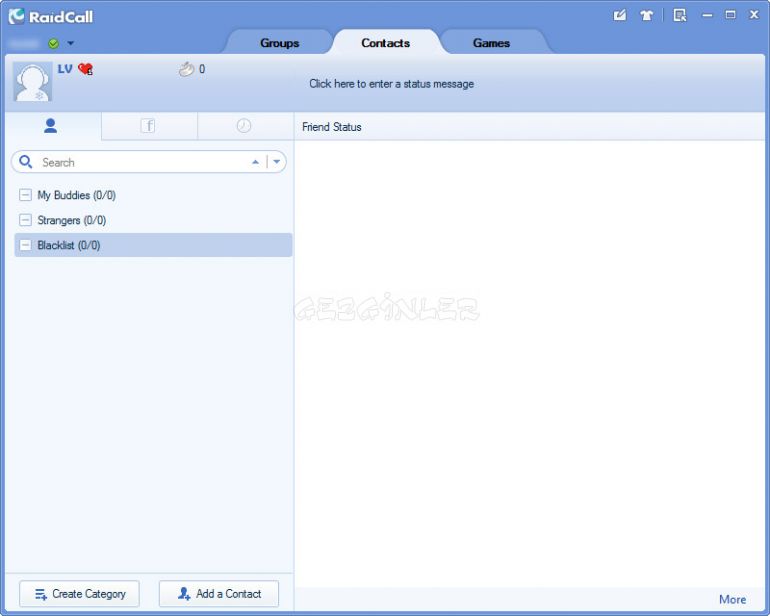The width and height of the screenshot is (770, 616).
Task: Open the status dropdown arrow beside username
Action: point(71,43)
